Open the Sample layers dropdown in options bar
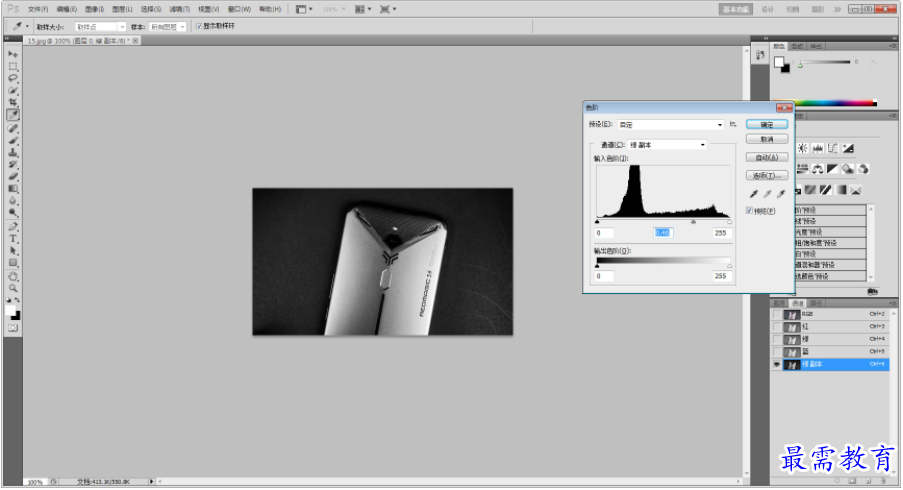 (168, 26)
